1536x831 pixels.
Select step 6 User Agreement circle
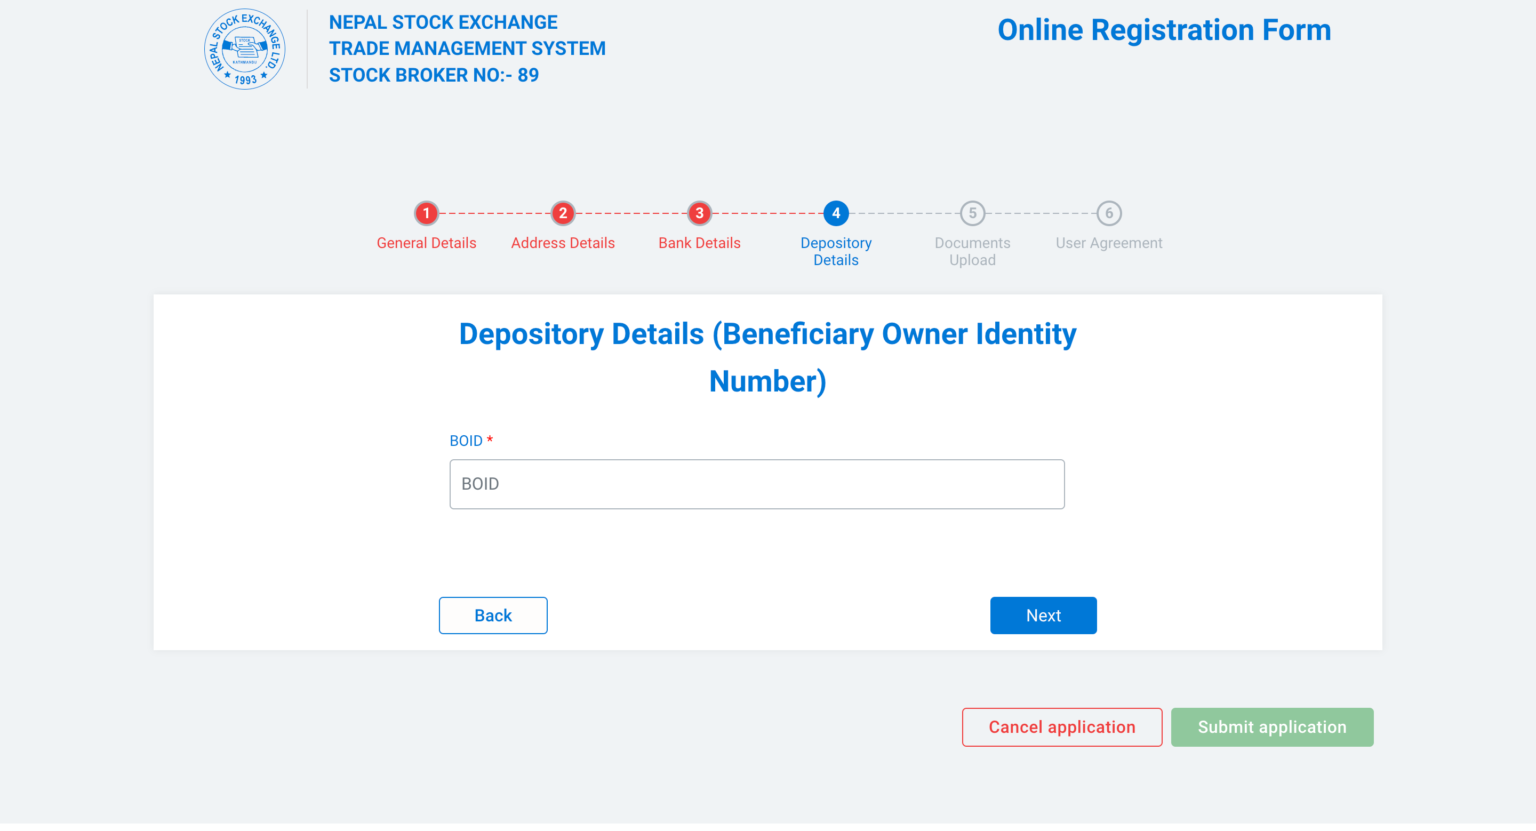pyautogui.click(x=1108, y=213)
